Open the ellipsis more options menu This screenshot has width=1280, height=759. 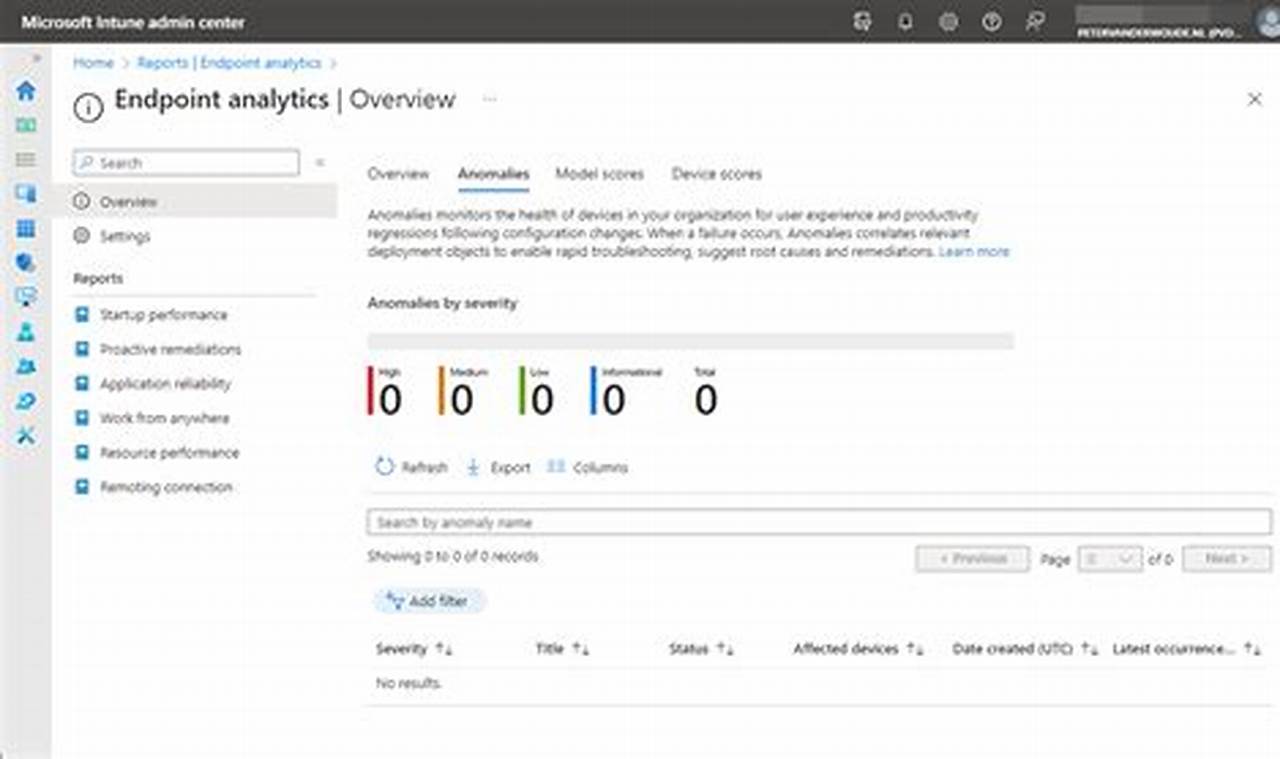click(x=490, y=99)
